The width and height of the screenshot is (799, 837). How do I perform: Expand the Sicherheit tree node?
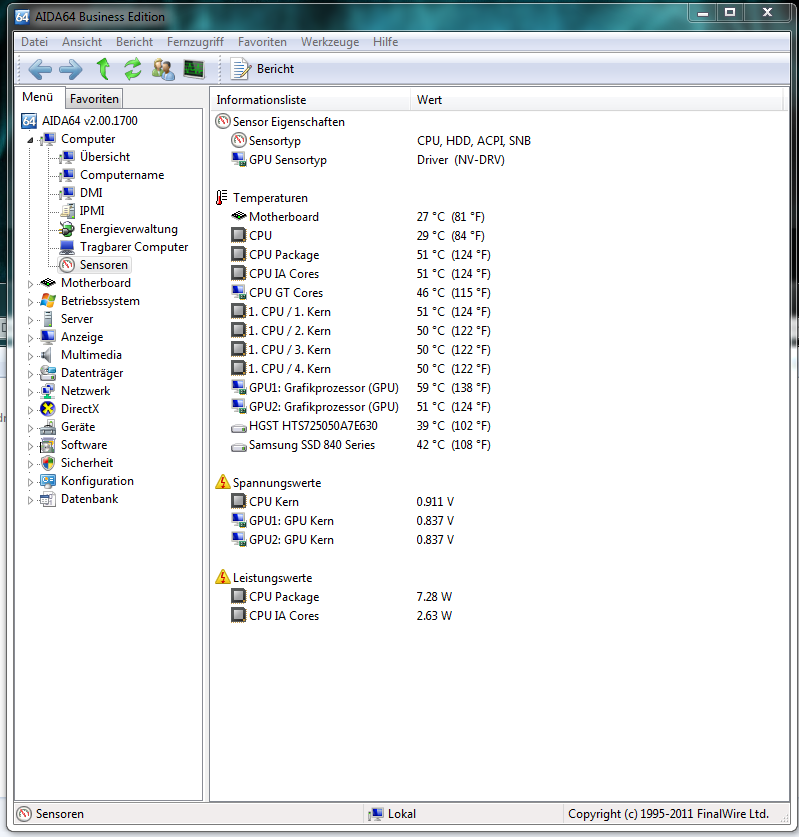click(30, 464)
